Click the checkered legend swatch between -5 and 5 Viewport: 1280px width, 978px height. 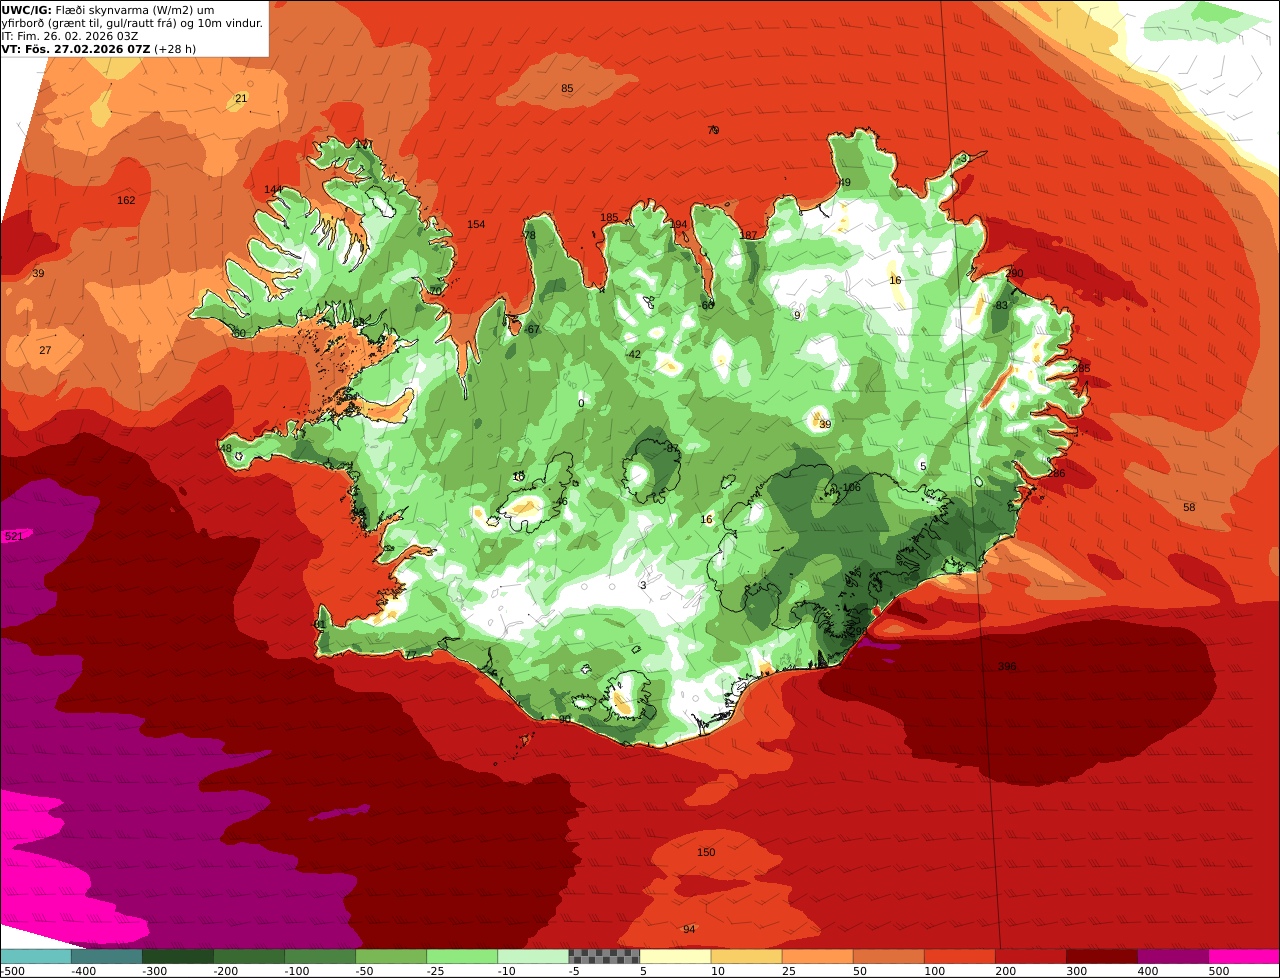pyautogui.click(x=603, y=956)
